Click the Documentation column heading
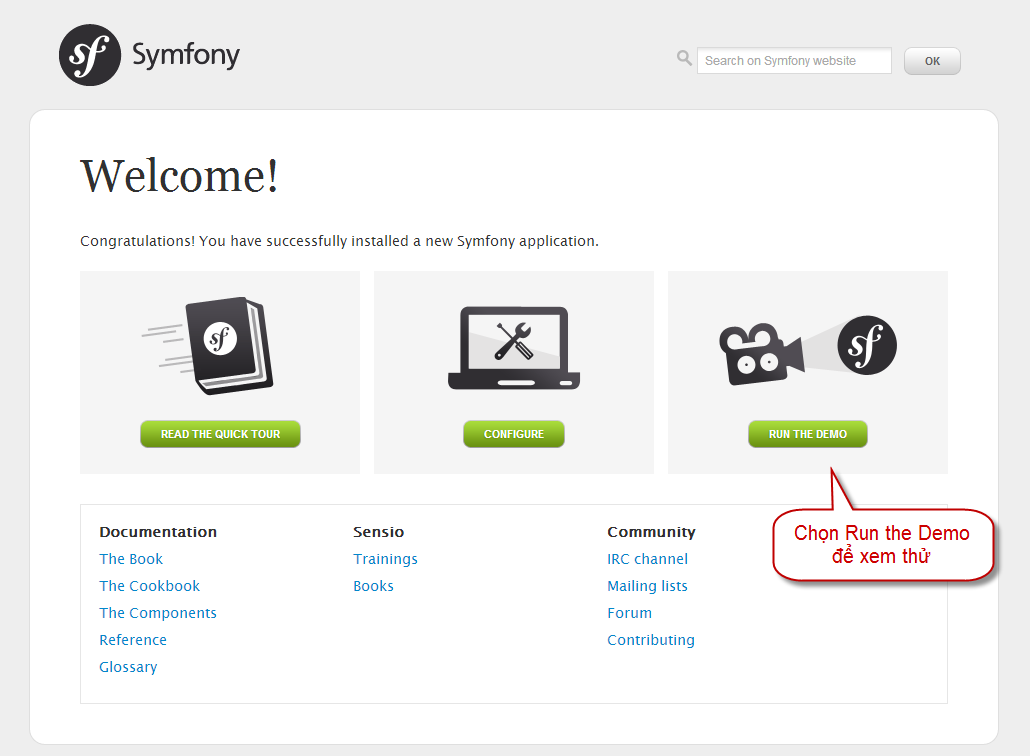The image size is (1030, 756). tap(158, 532)
